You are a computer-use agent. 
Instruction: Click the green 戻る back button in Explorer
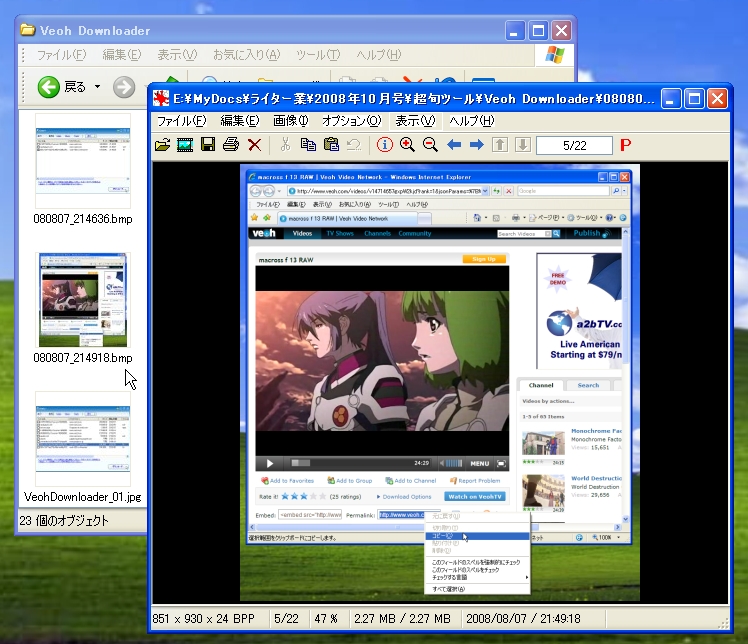pyautogui.click(x=62, y=87)
